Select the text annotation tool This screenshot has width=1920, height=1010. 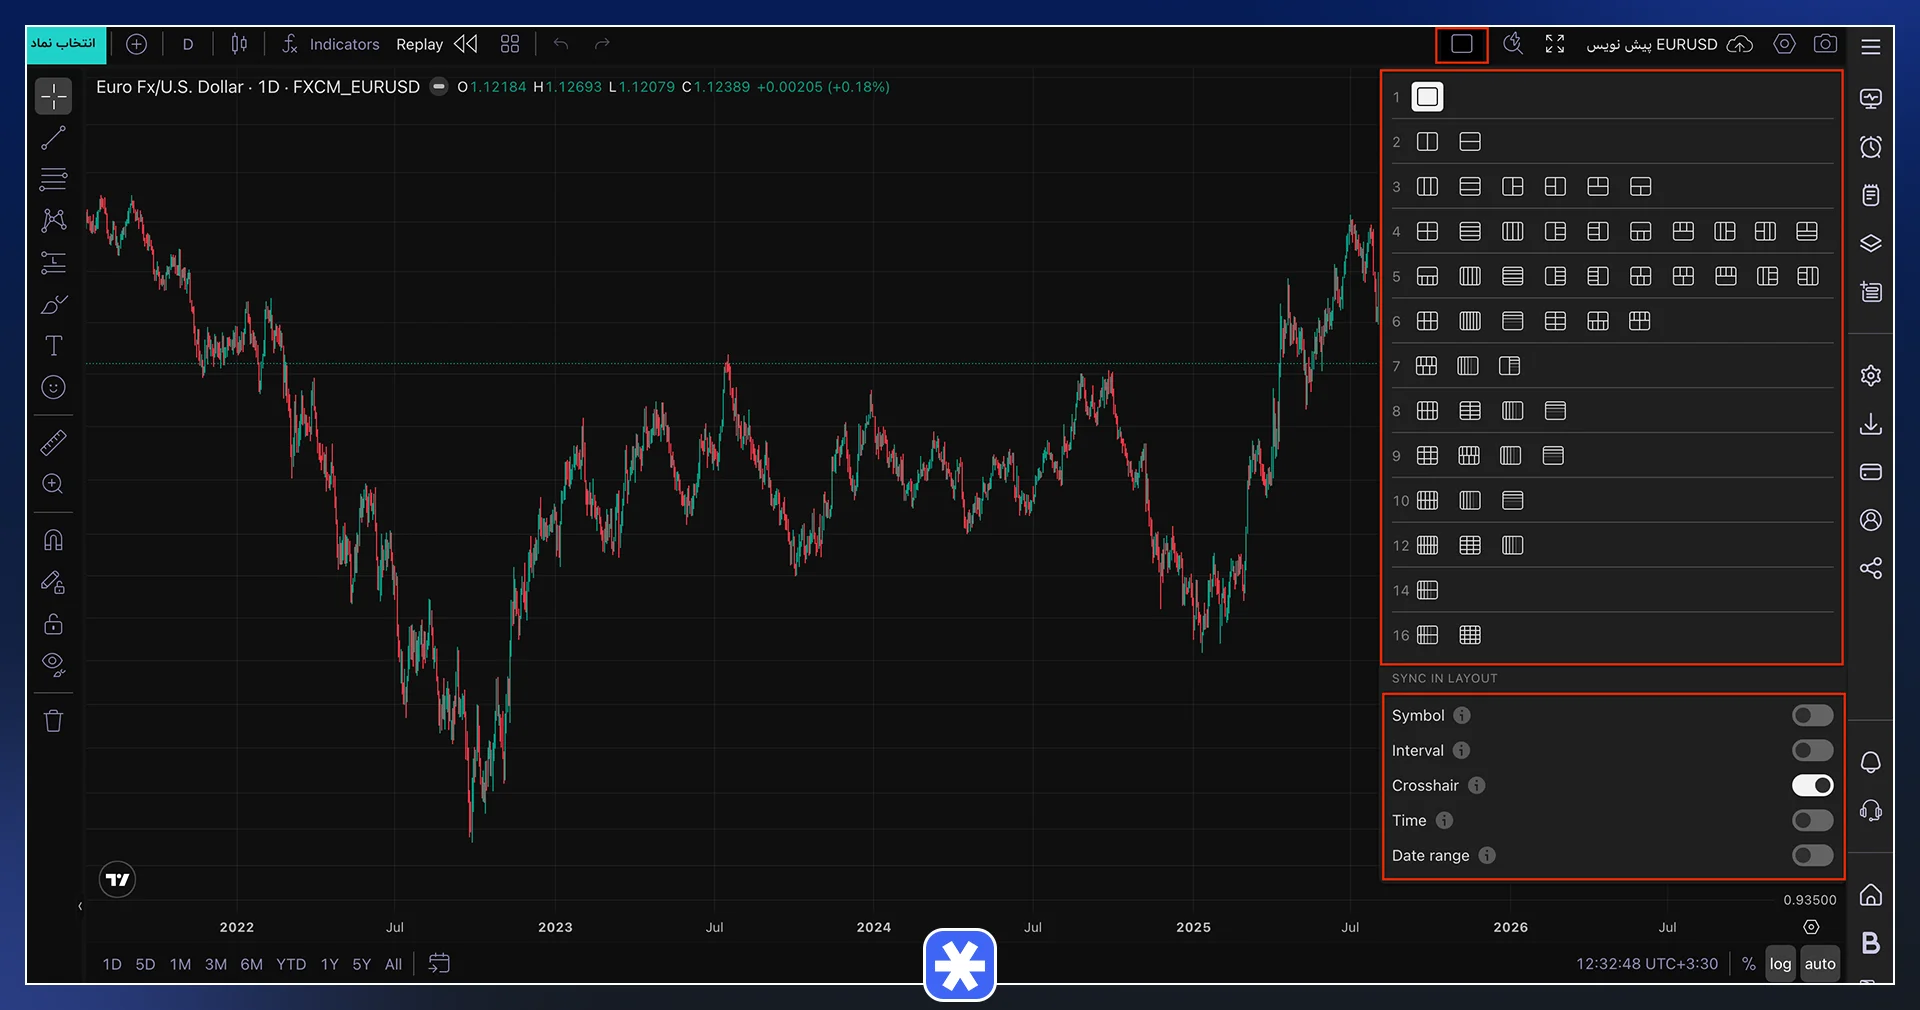pyautogui.click(x=53, y=346)
